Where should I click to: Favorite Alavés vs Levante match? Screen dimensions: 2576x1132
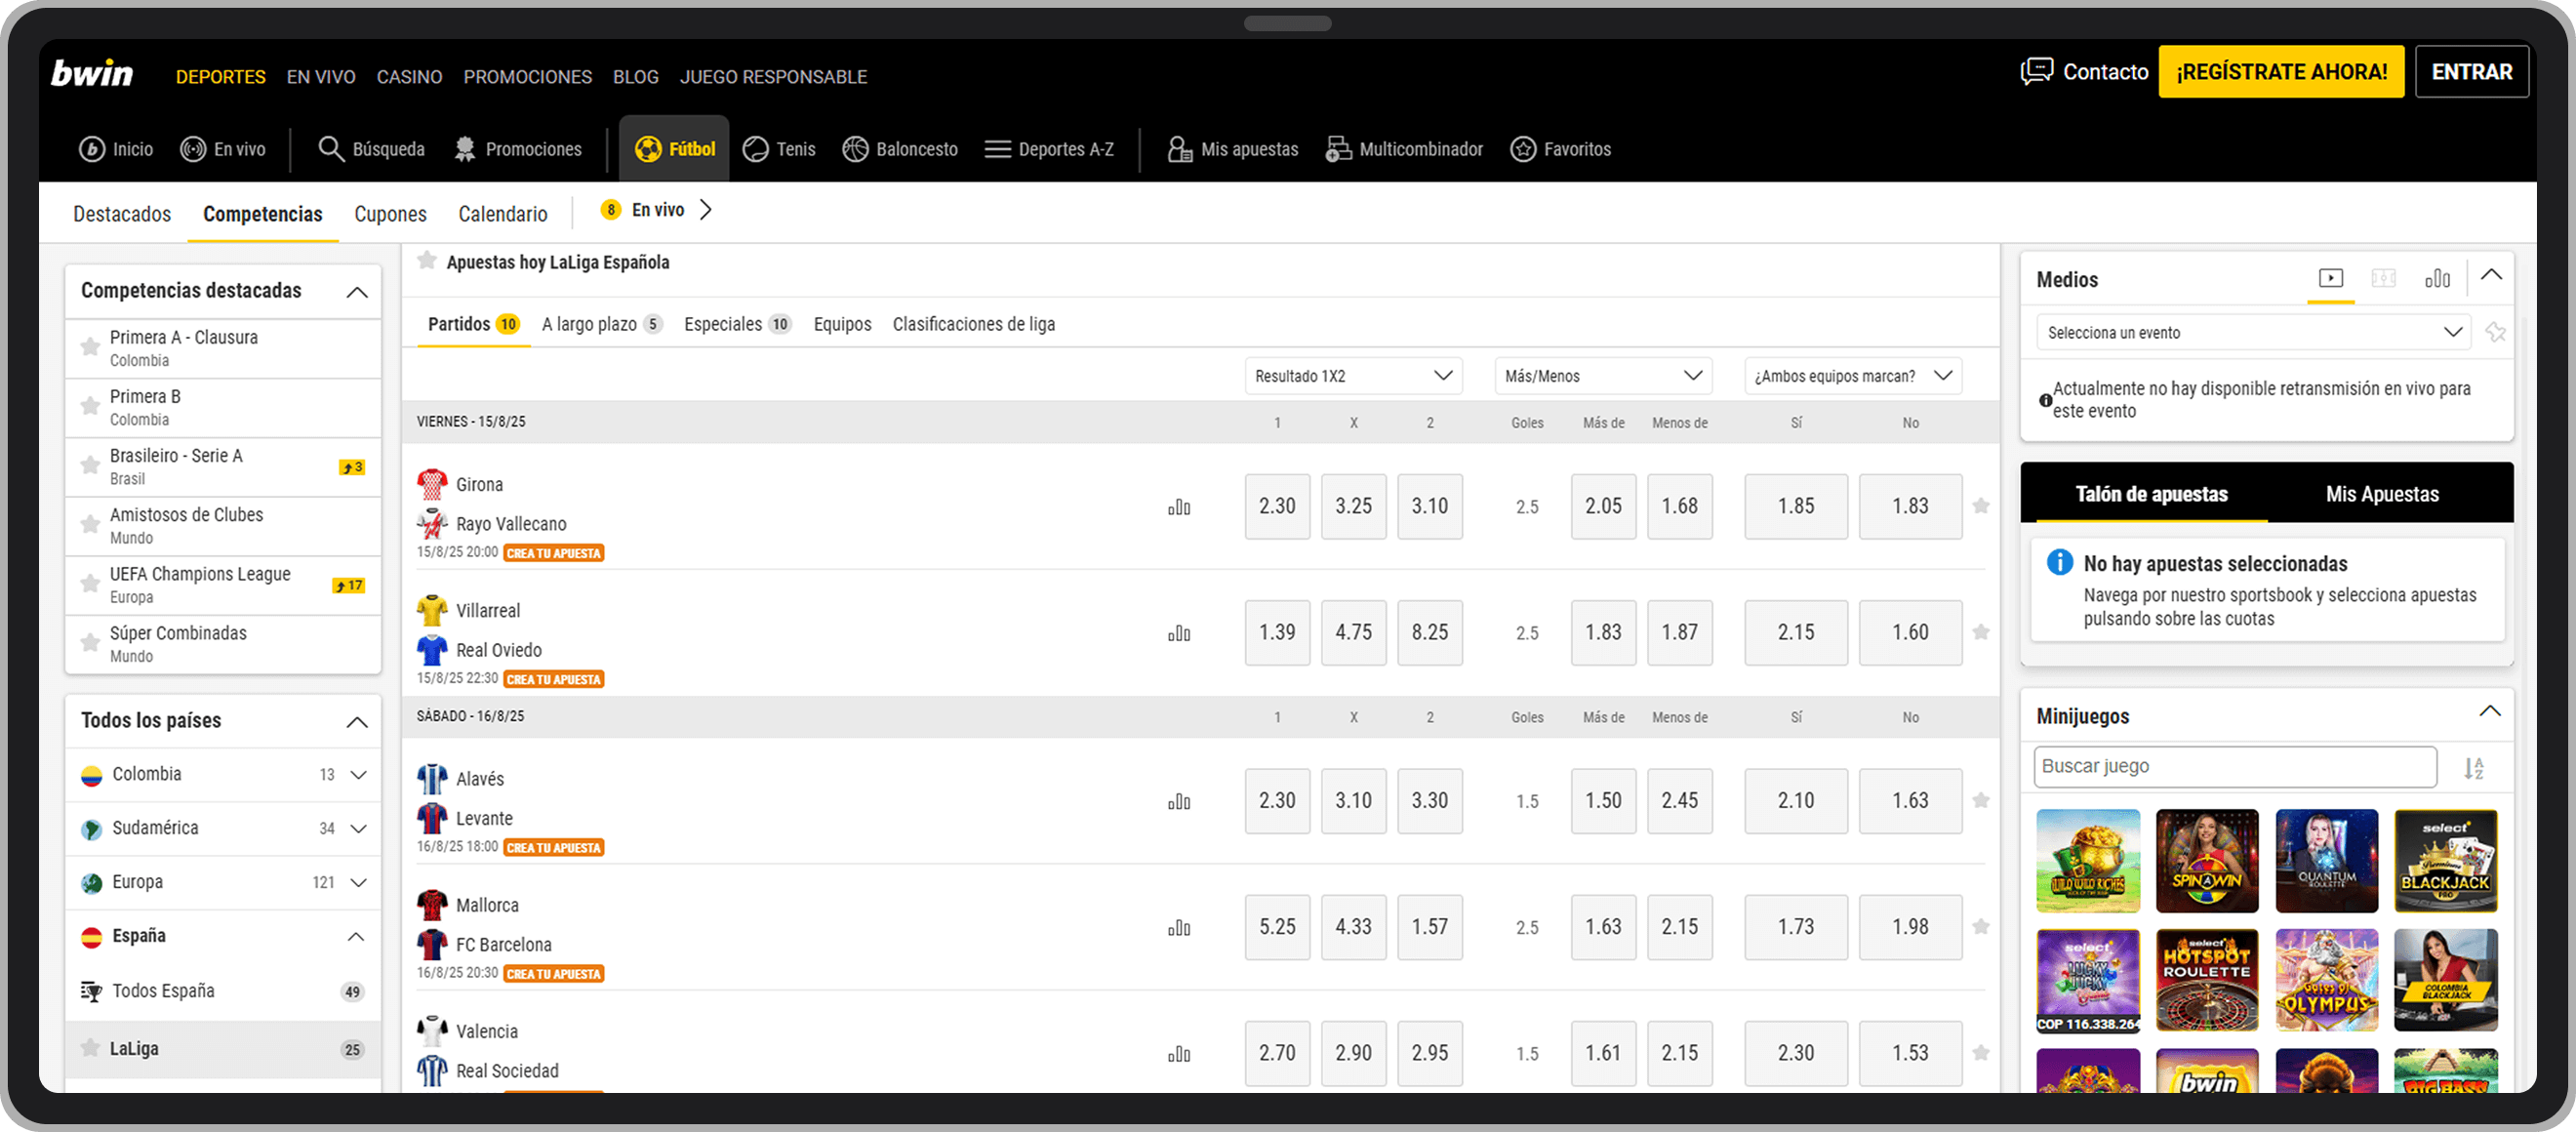[1980, 800]
